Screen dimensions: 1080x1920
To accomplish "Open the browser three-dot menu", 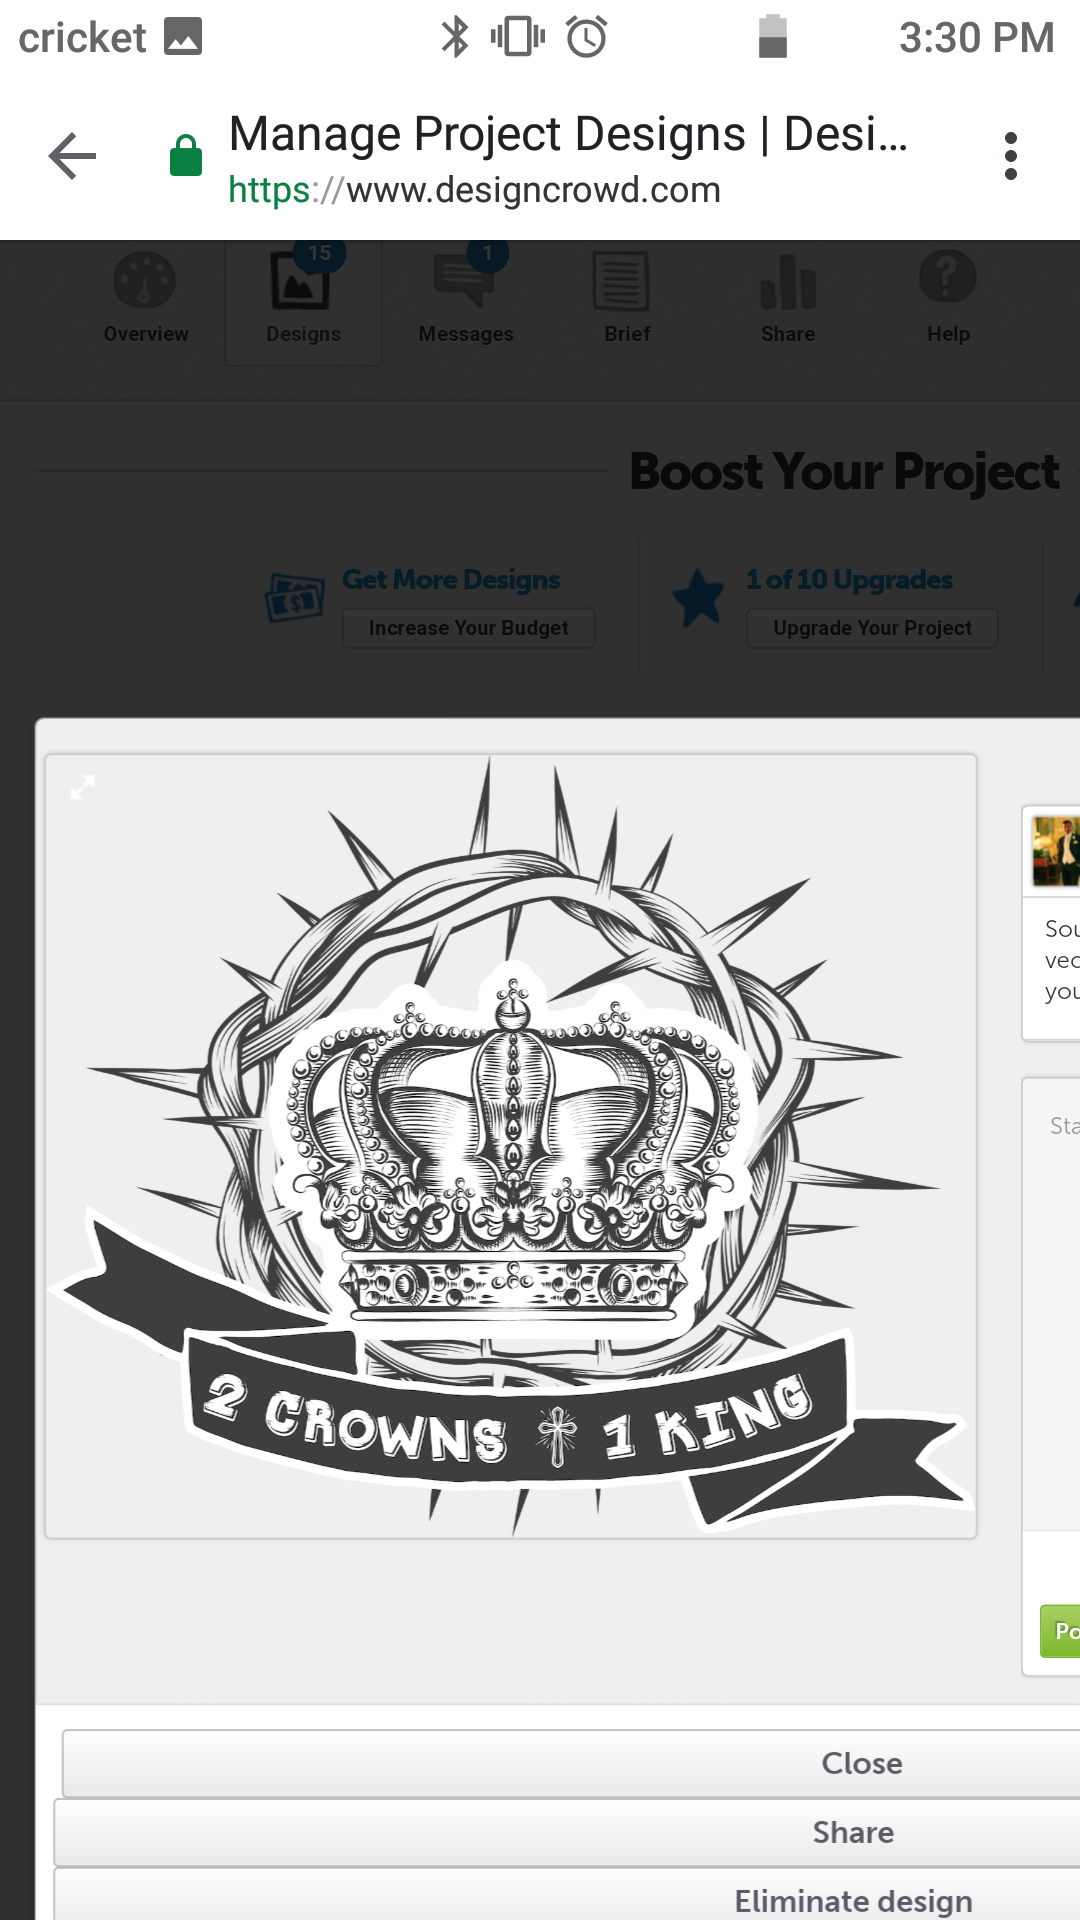I will (1010, 156).
